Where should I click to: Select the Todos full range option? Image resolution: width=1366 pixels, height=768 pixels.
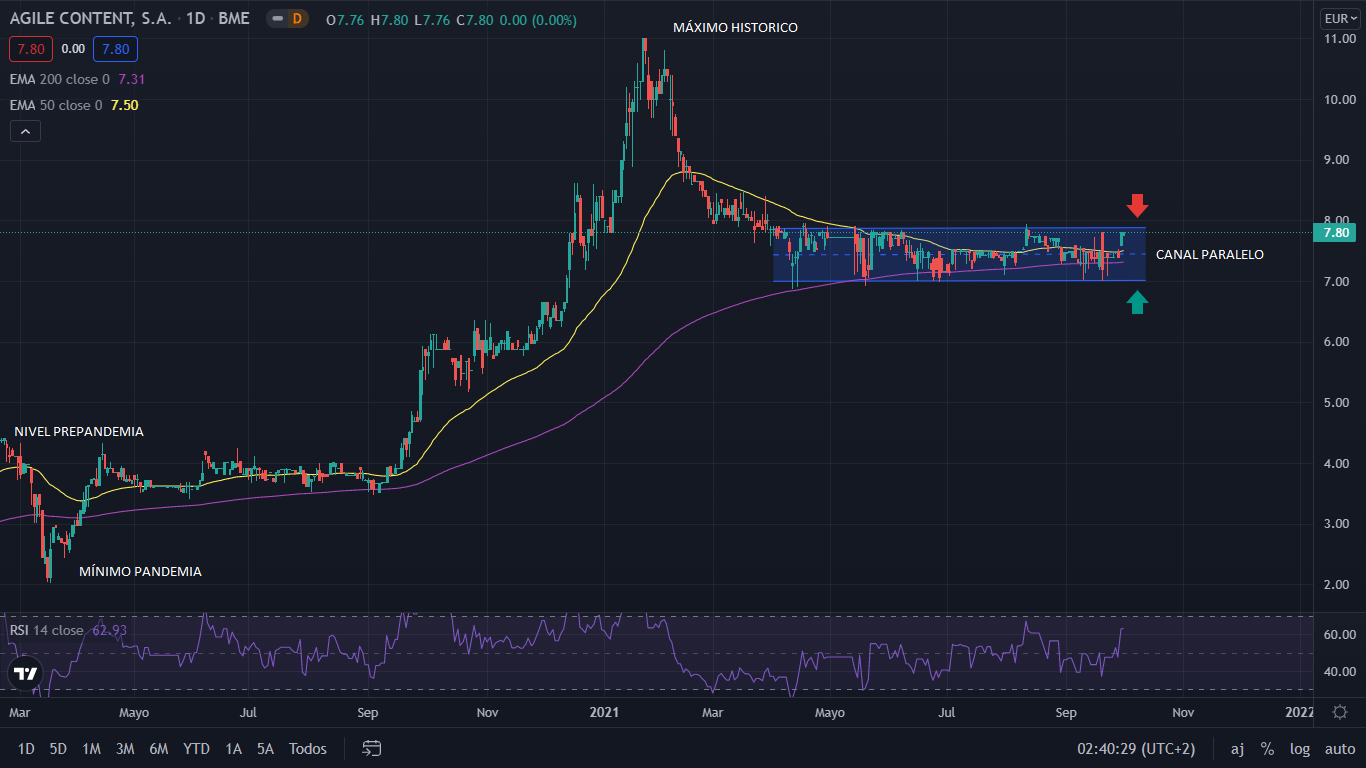(x=307, y=748)
